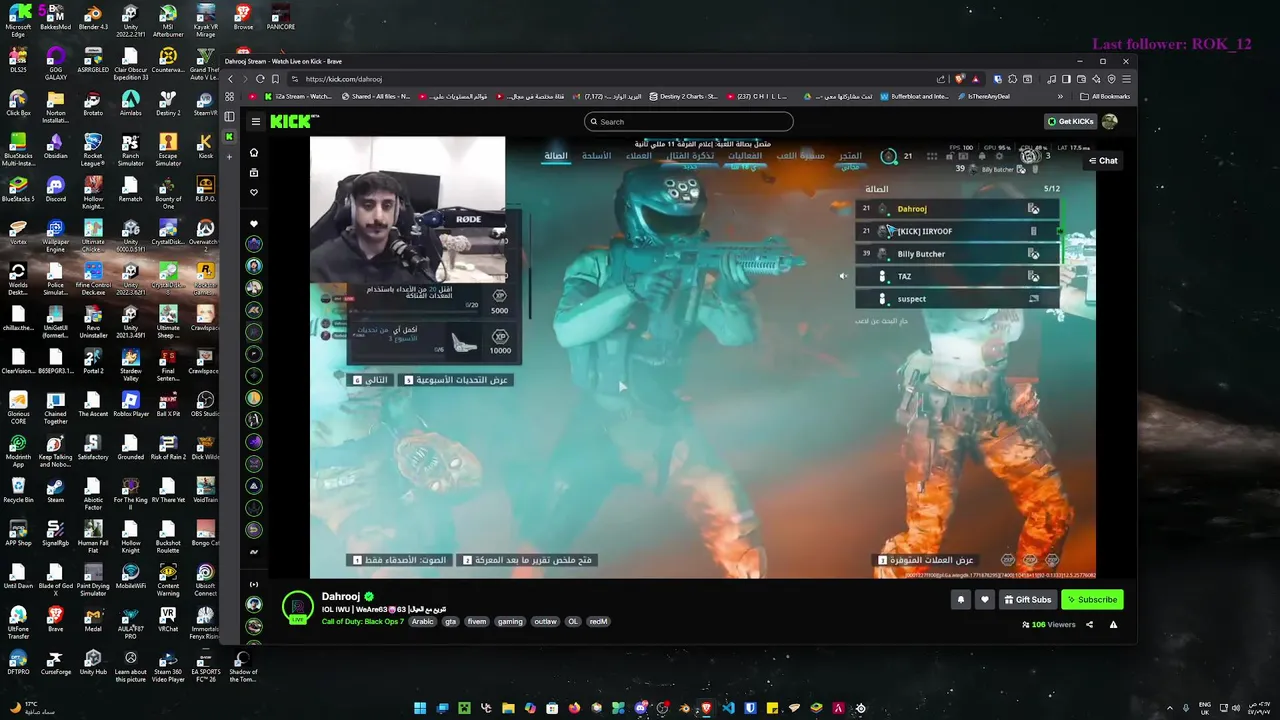Open Brave main menu button
Viewport: 1280px width, 720px height.
tap(1125, 79)
